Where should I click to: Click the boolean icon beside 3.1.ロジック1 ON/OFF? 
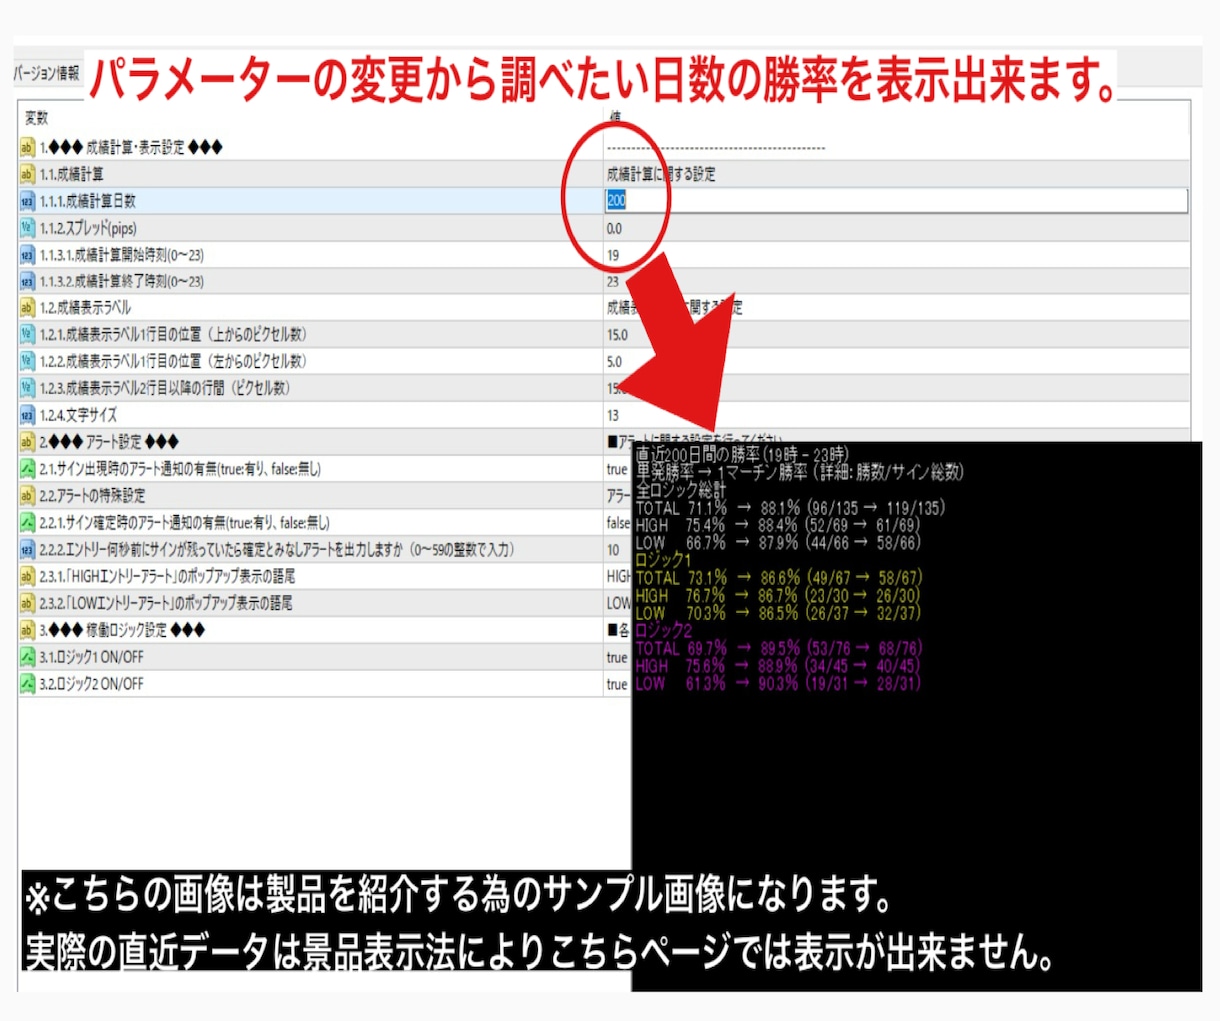point(27,657)
